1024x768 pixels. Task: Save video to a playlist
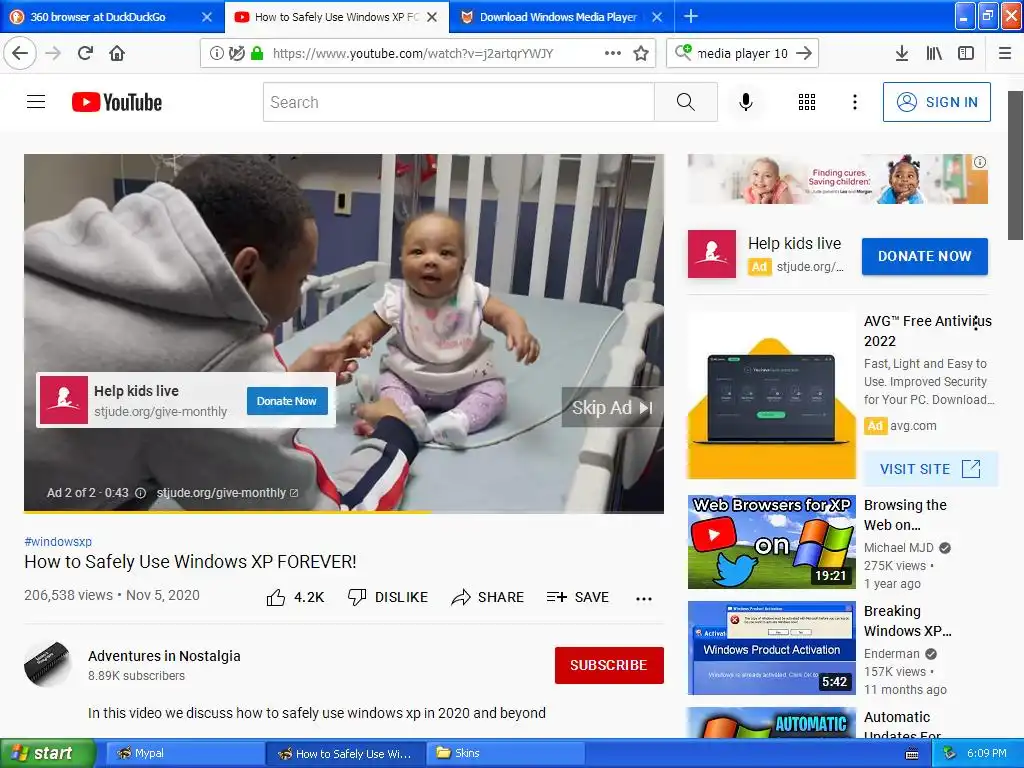click(x=577, y=597)
